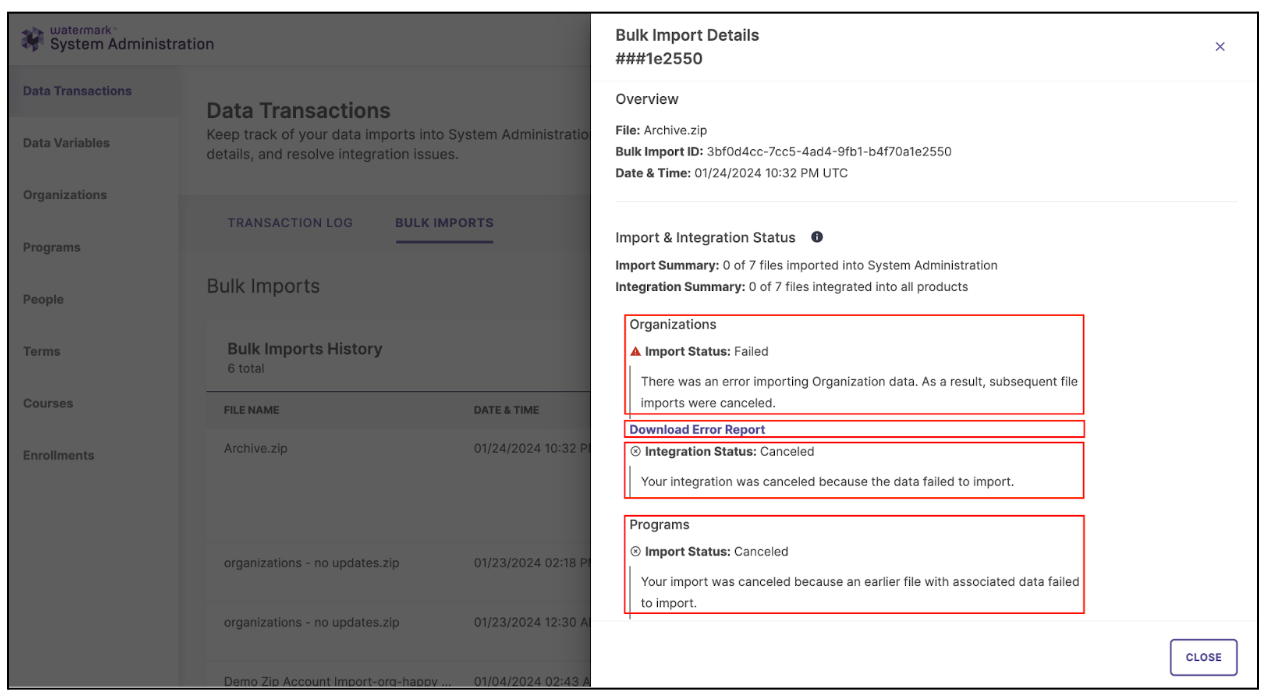Open the Import & Integration Status info tooltip
The height and width of the screenshot is (695, 1265).
point(816,237)
